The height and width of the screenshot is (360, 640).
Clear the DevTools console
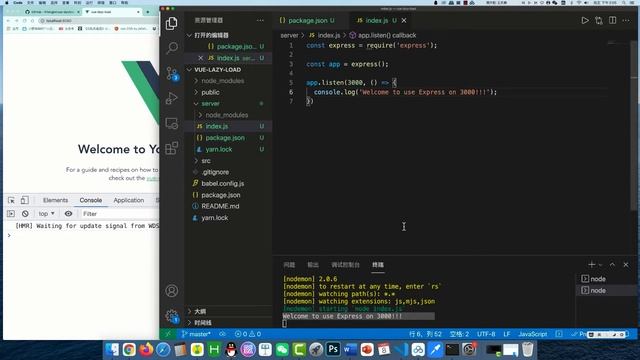25,213
